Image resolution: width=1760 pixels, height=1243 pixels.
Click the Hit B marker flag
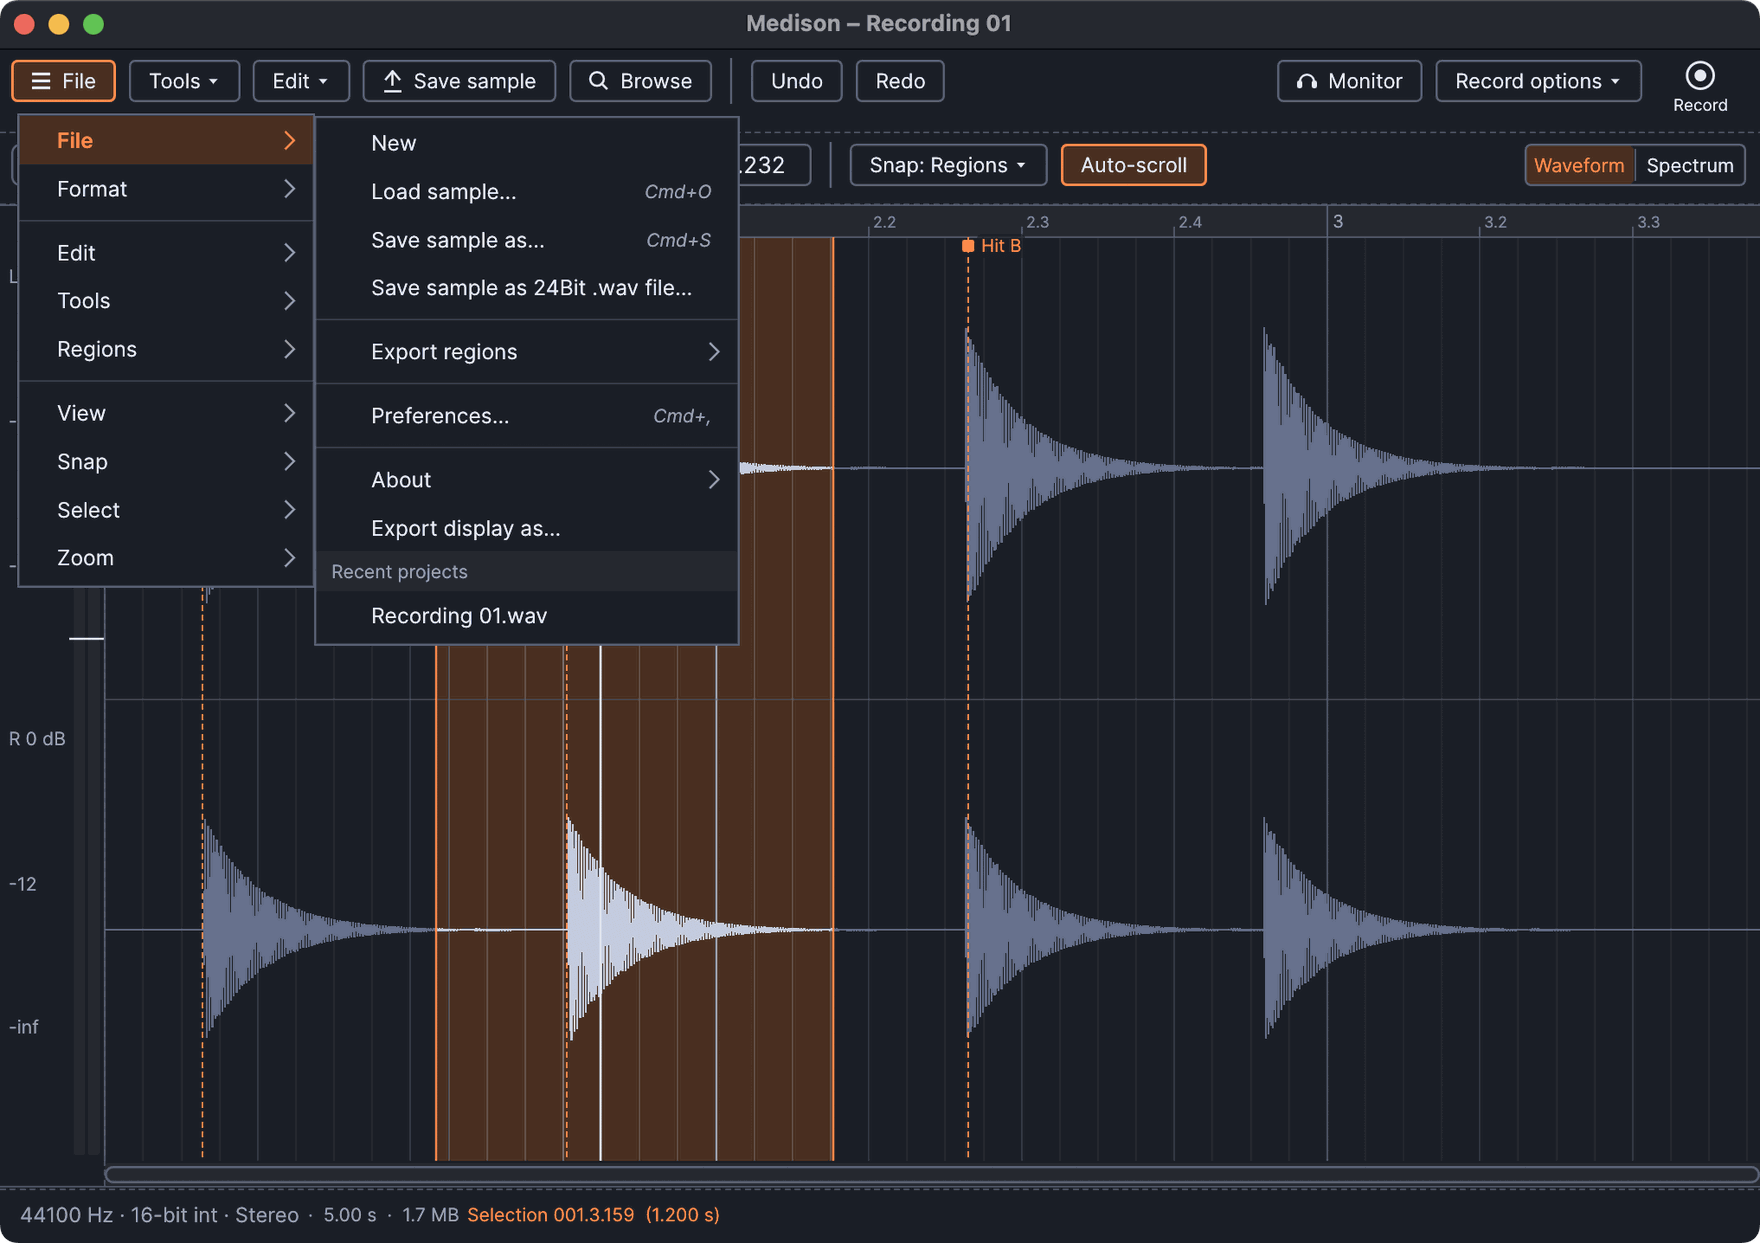click(968, 246)
